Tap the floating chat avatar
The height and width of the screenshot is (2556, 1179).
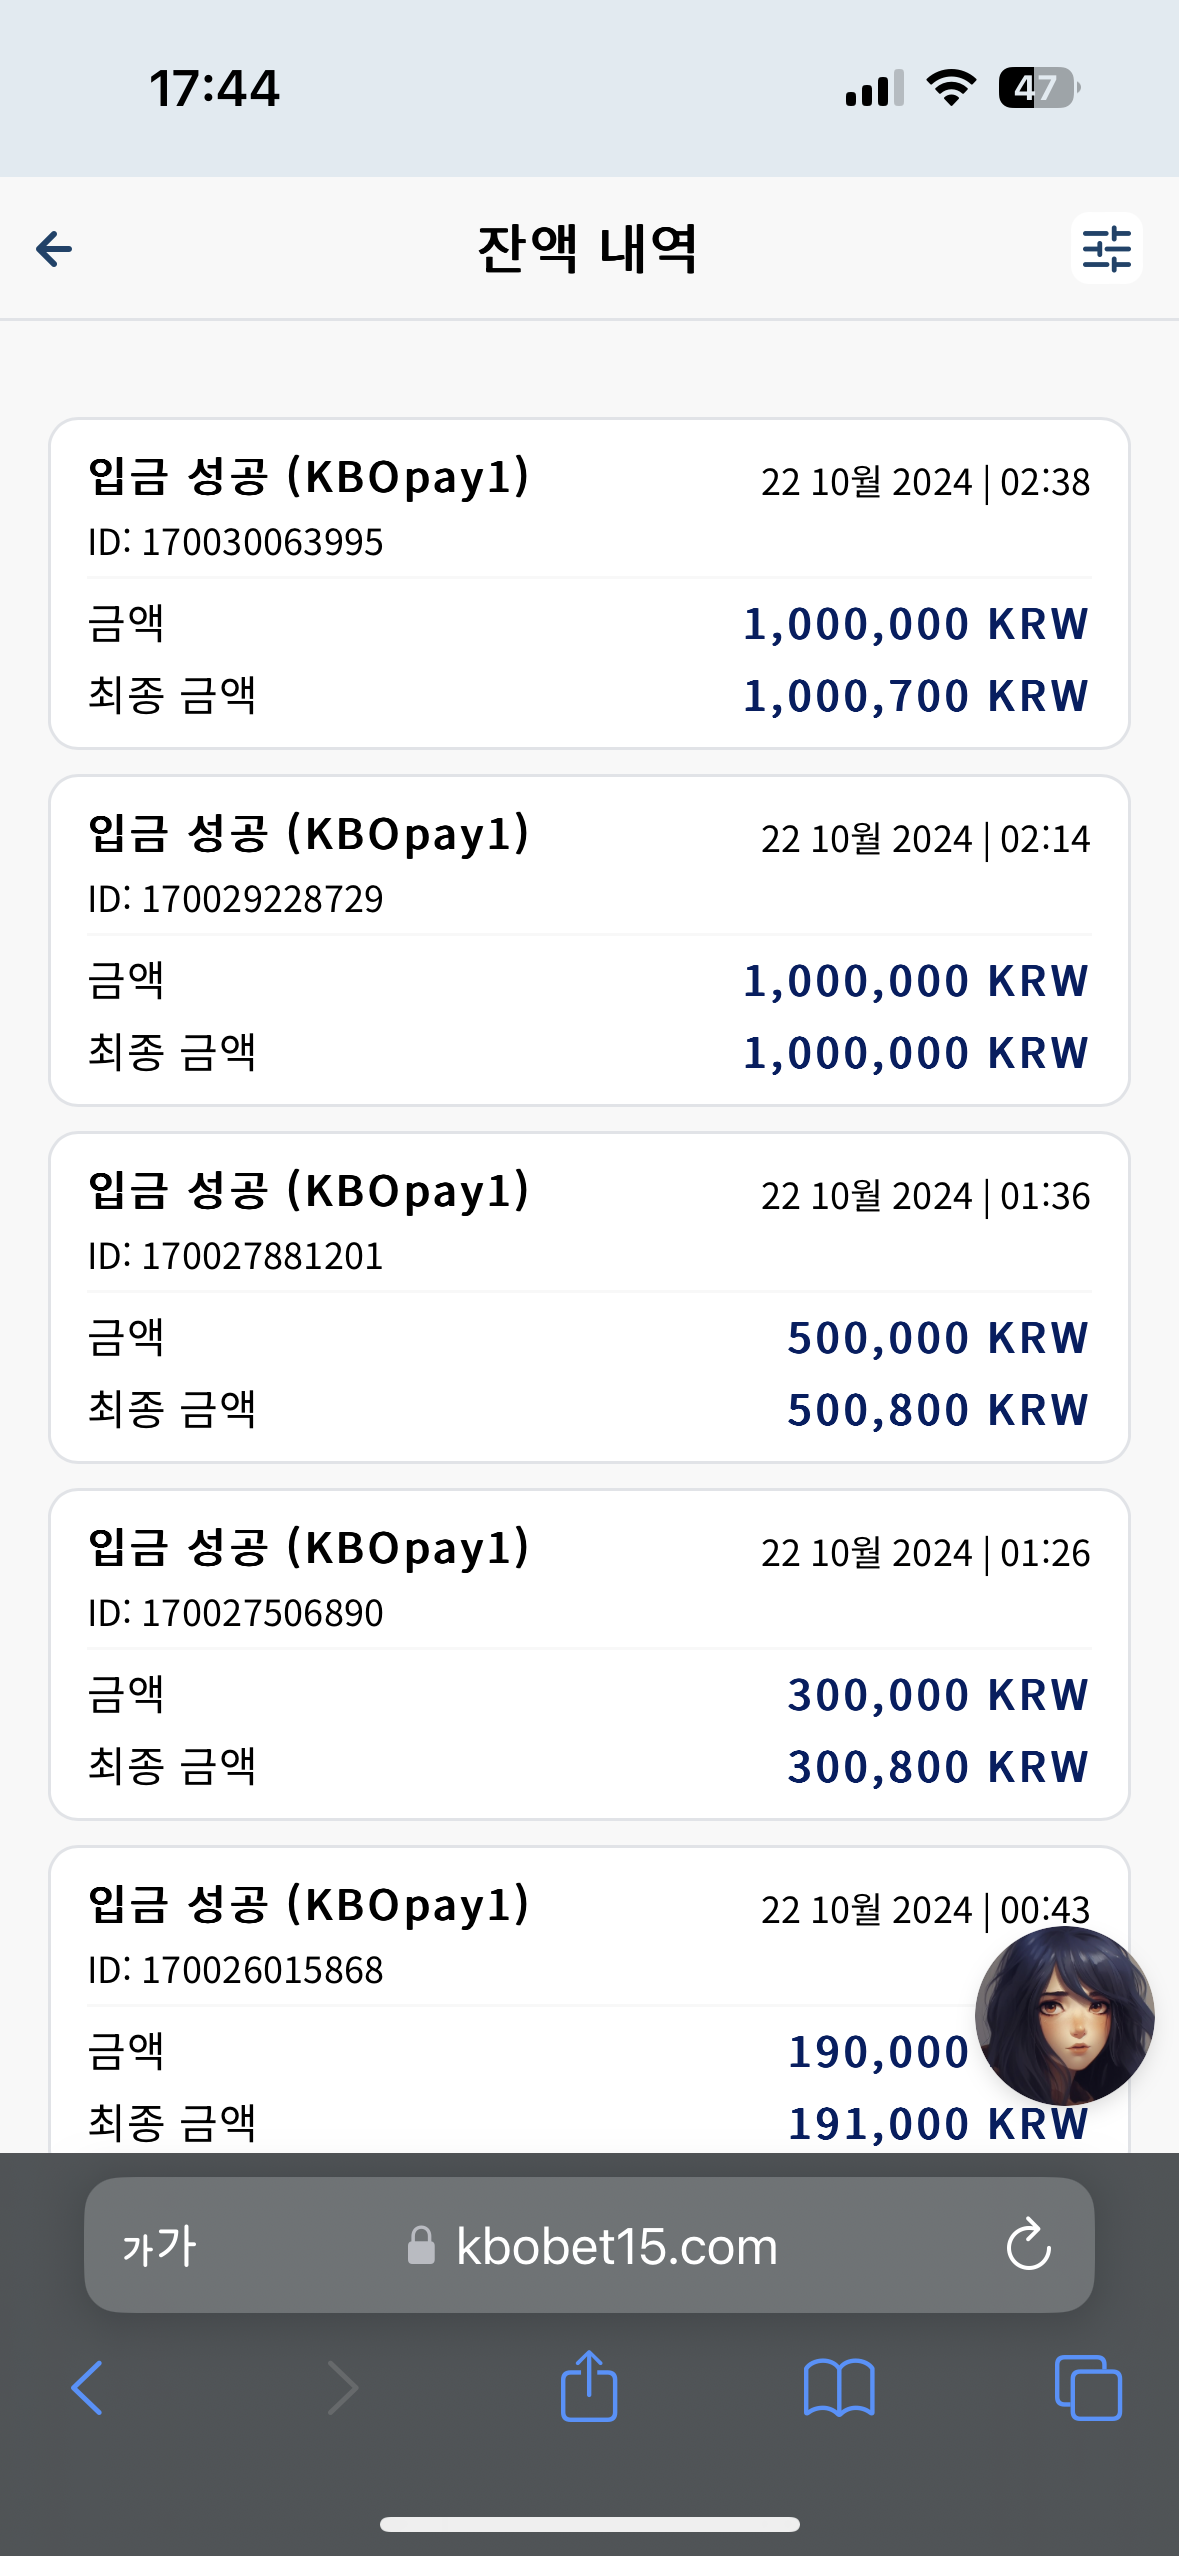point(1064,2016)
